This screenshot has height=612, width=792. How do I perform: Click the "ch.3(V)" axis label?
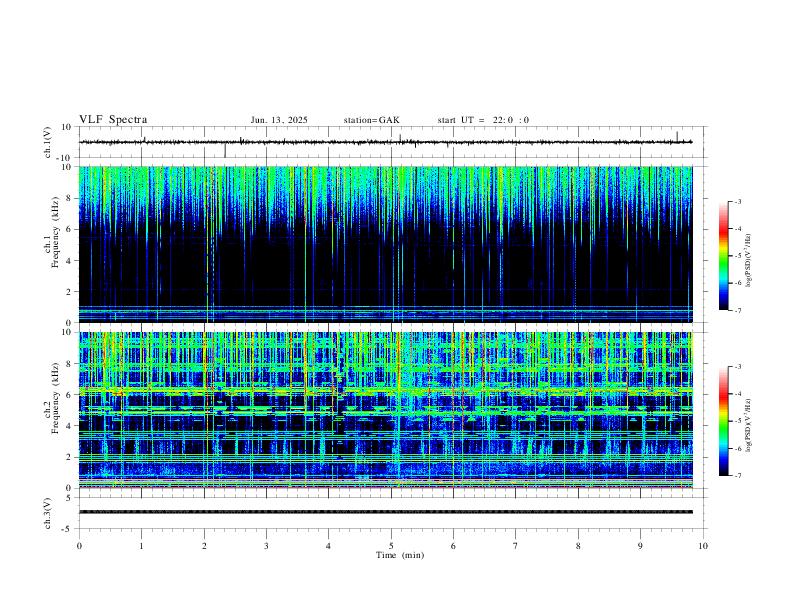point(48,513)
